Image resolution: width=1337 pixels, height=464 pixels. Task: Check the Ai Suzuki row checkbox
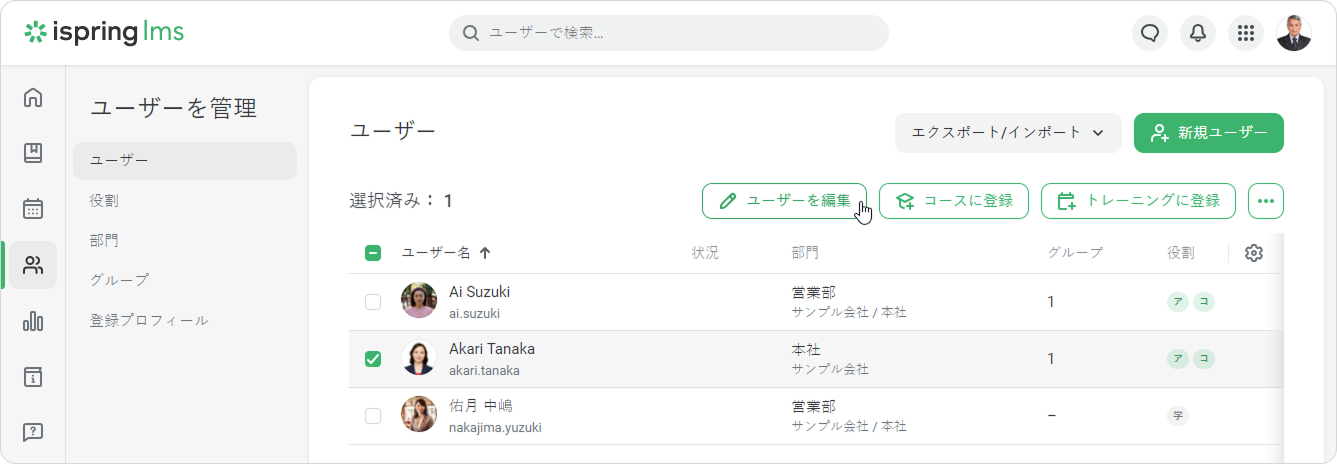click(373, 302)
